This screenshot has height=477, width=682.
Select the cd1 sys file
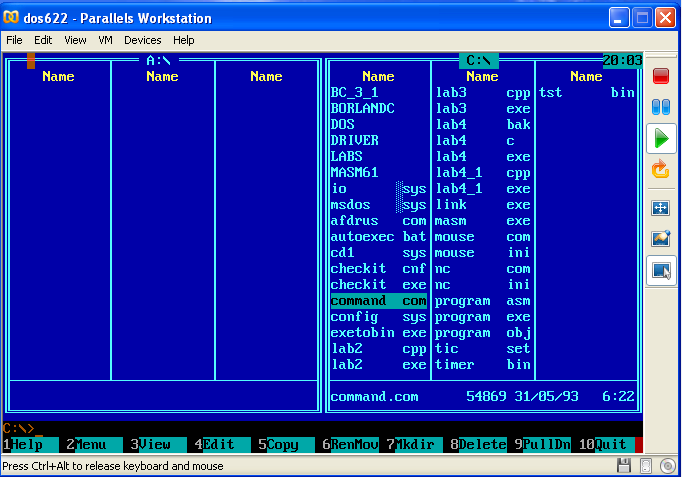[378, 253]
